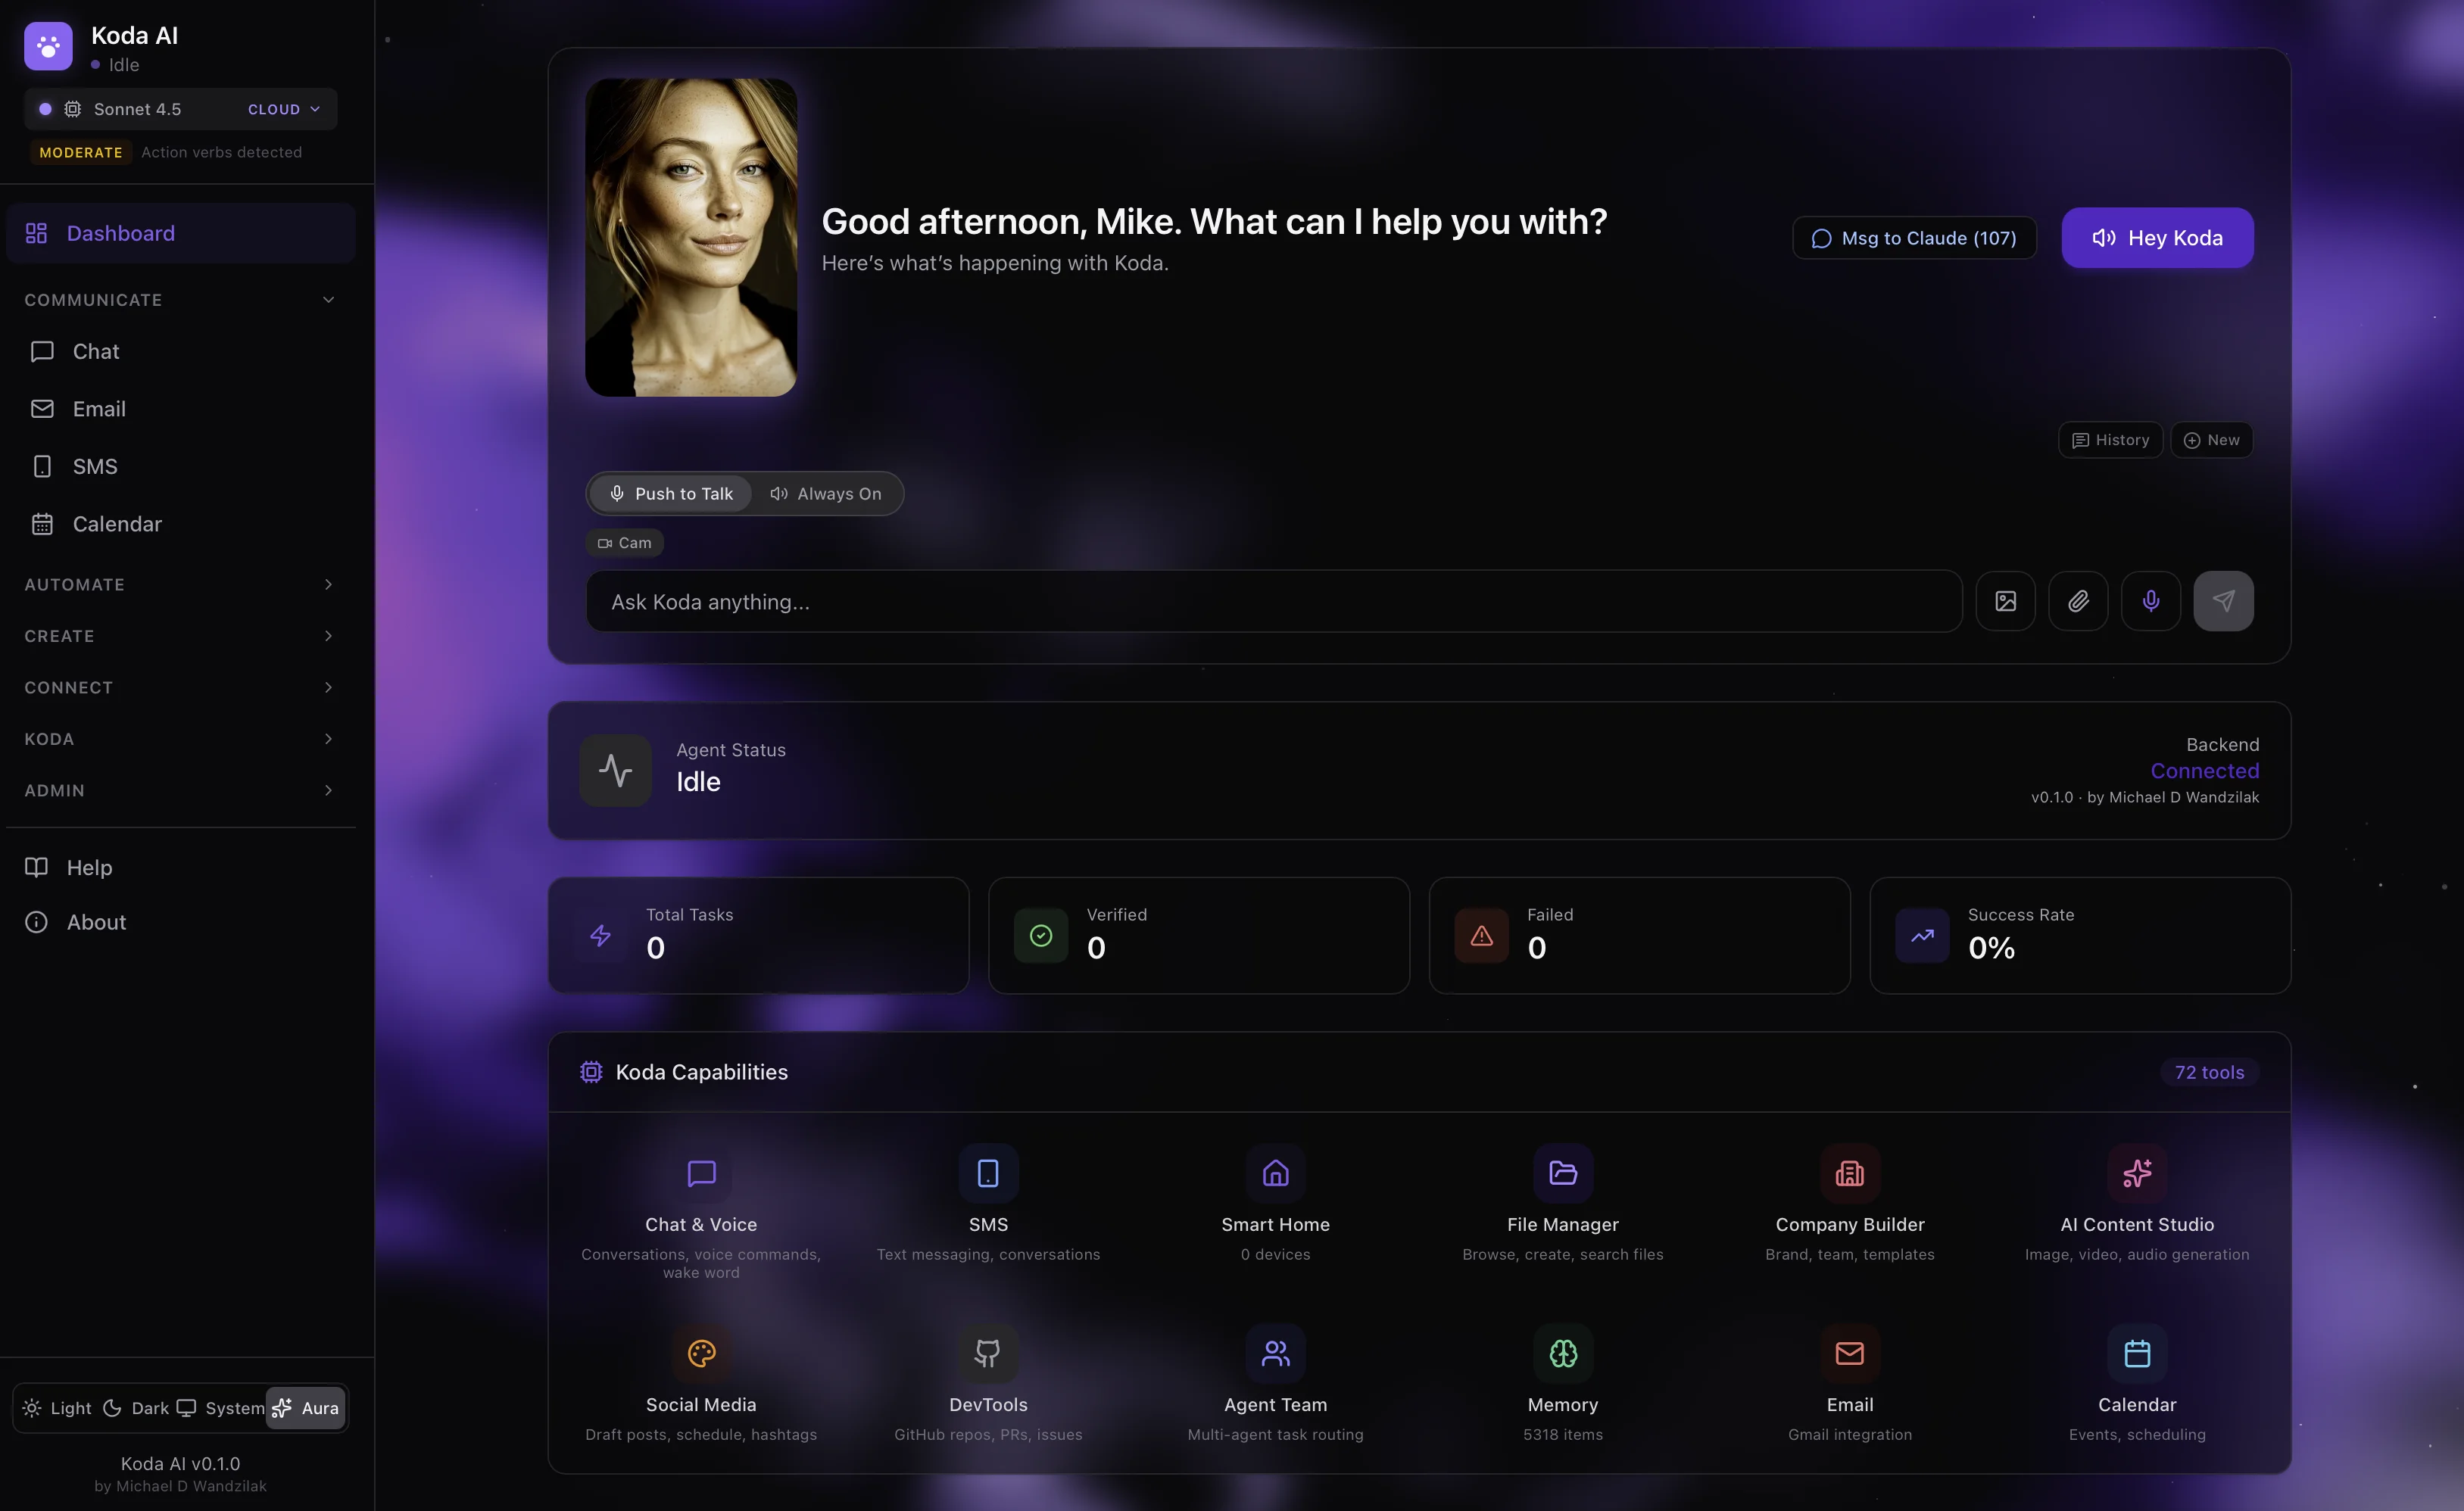Viewport: 2464px width, 1511px height.
Task: Toggle the Cam button
Action: click(625, 543)
